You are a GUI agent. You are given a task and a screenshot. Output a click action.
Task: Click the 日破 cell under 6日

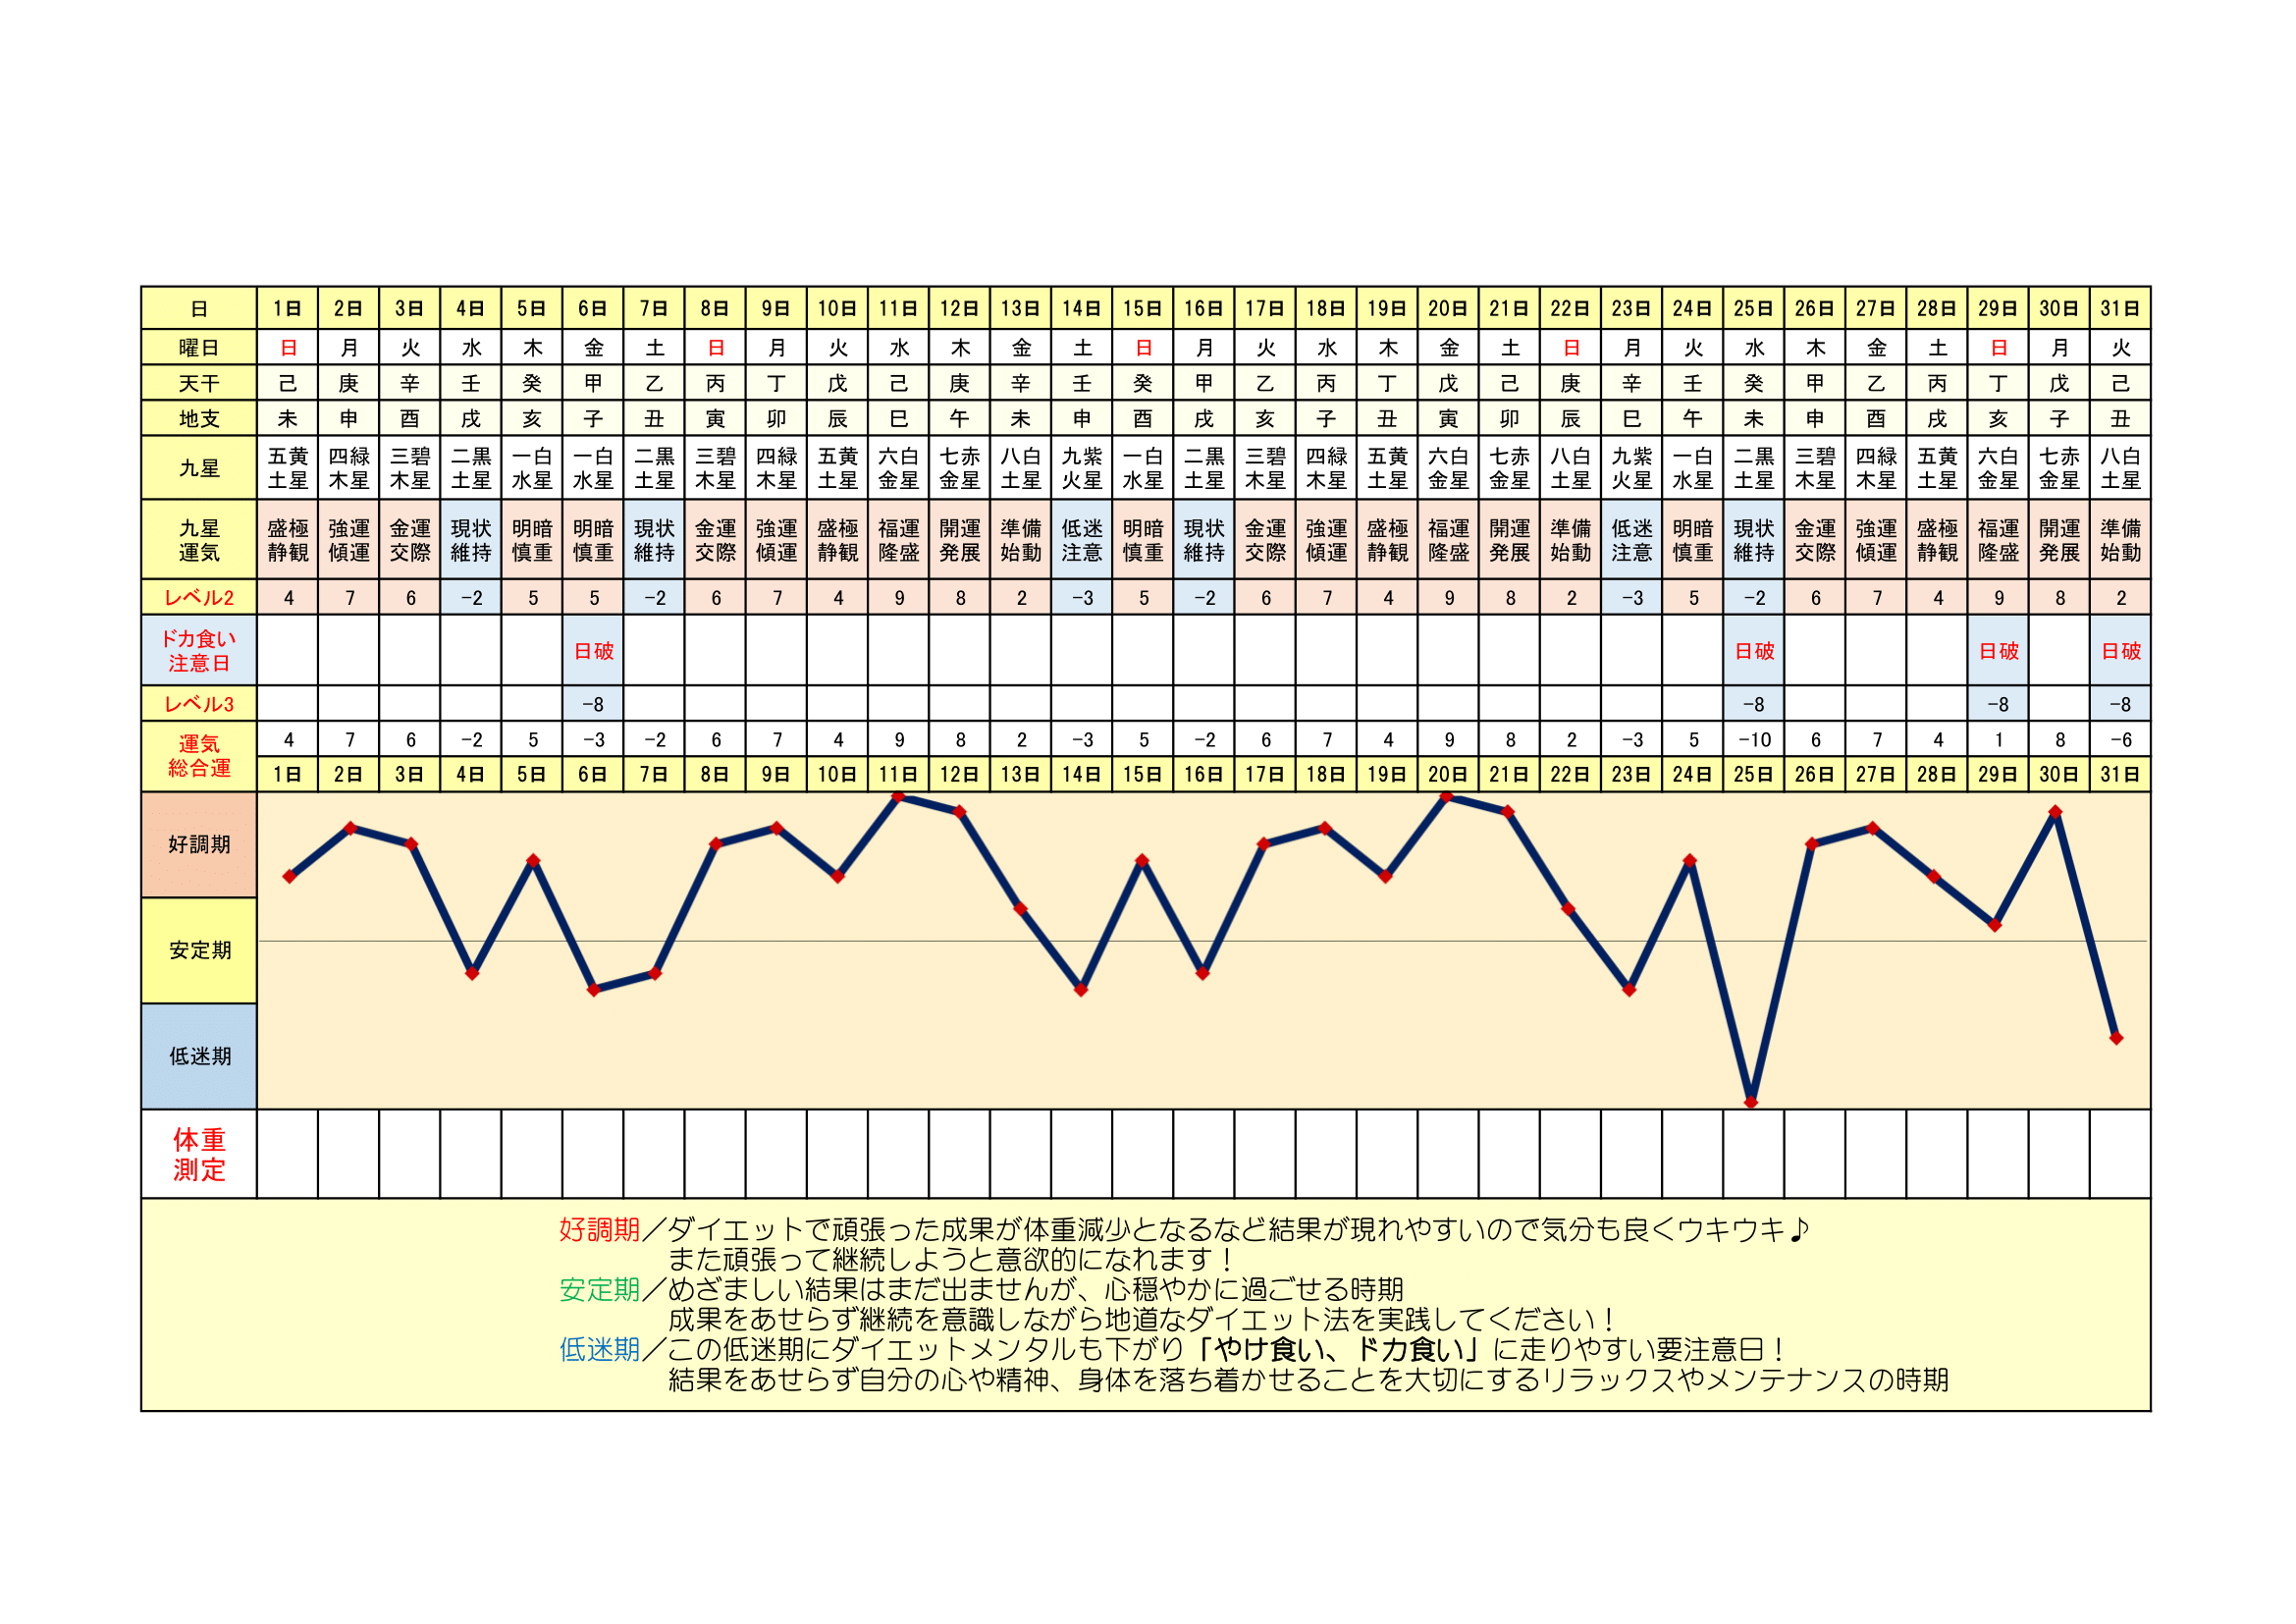(x=593, y=651)
